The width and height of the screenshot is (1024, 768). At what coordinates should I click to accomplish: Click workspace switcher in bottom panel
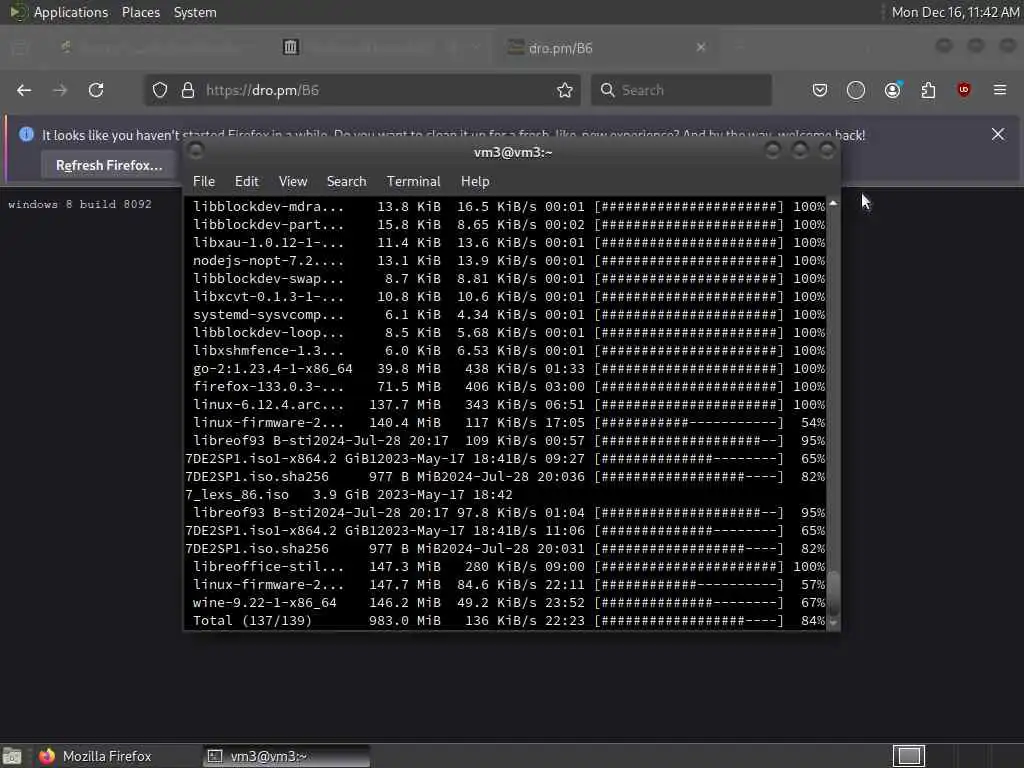click(x=908, y=756)
